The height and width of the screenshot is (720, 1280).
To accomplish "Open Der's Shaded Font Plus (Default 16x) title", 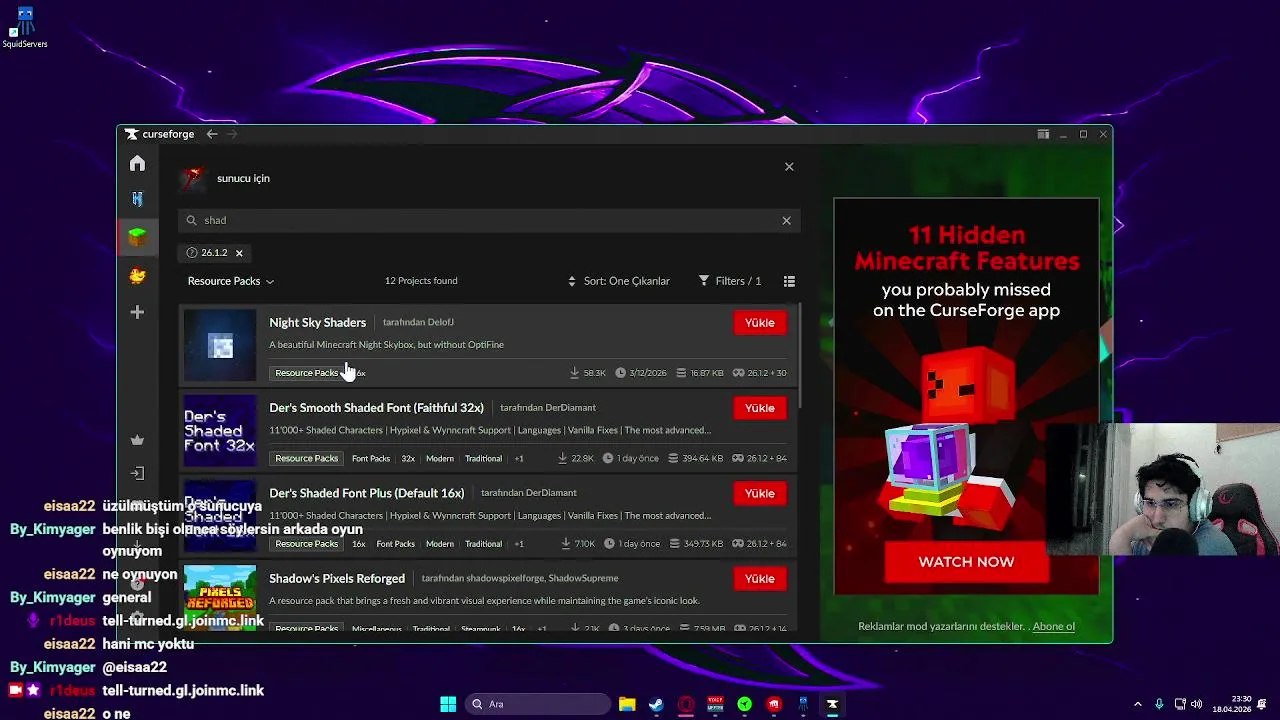I will coord(366,493).
